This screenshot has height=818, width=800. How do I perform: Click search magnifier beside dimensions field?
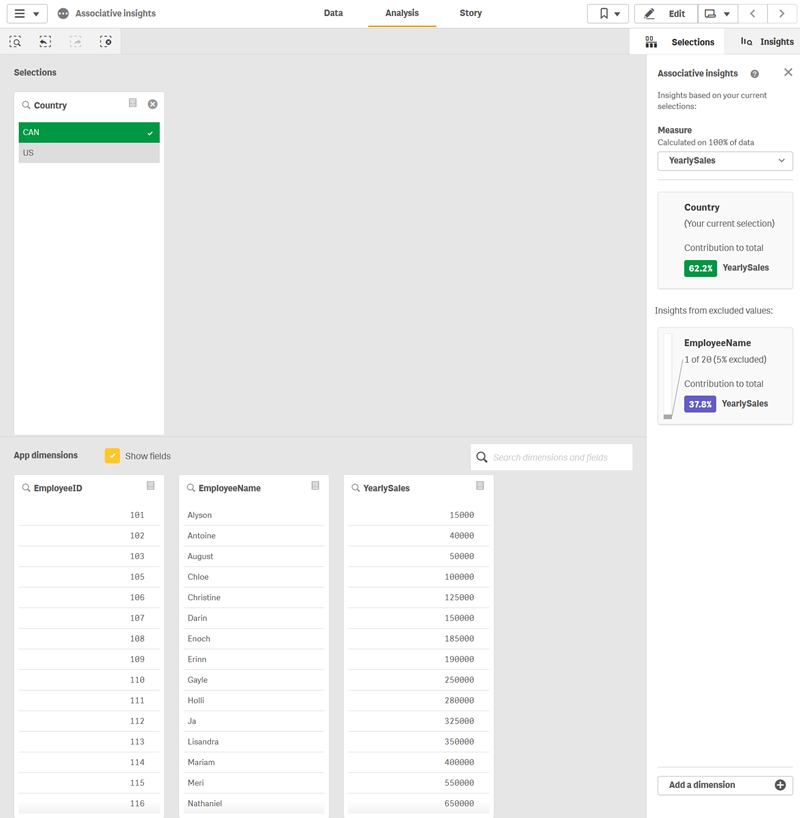pos(482,458)
